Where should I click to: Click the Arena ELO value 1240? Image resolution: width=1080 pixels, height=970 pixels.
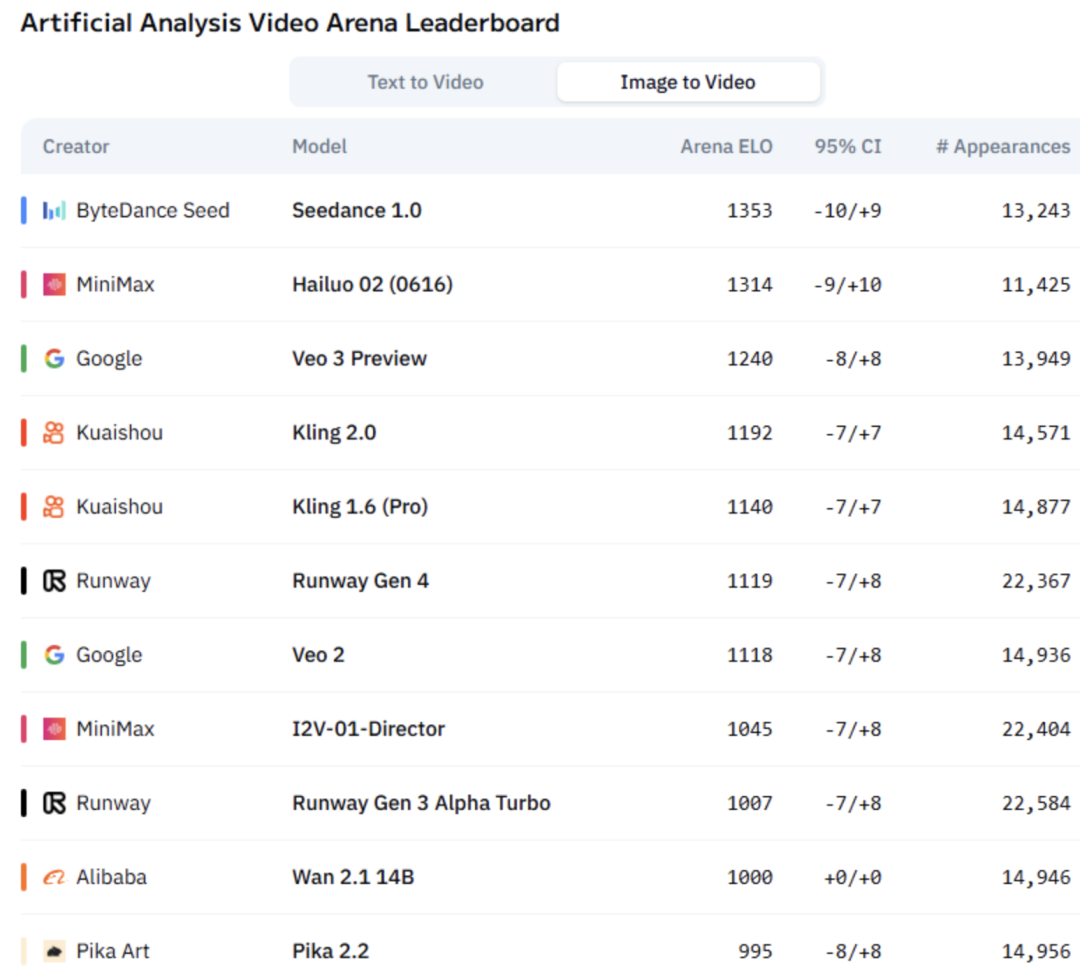[750, 358]
